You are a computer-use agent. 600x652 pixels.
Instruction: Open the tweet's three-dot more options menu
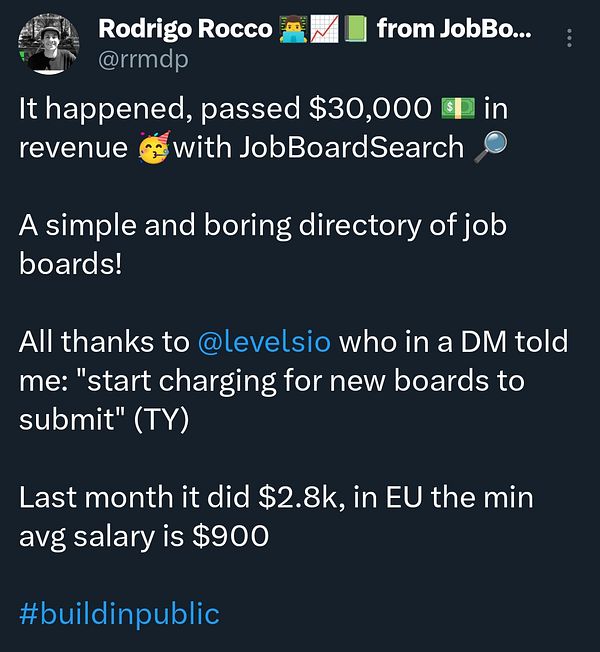click(x=569, y=39)
